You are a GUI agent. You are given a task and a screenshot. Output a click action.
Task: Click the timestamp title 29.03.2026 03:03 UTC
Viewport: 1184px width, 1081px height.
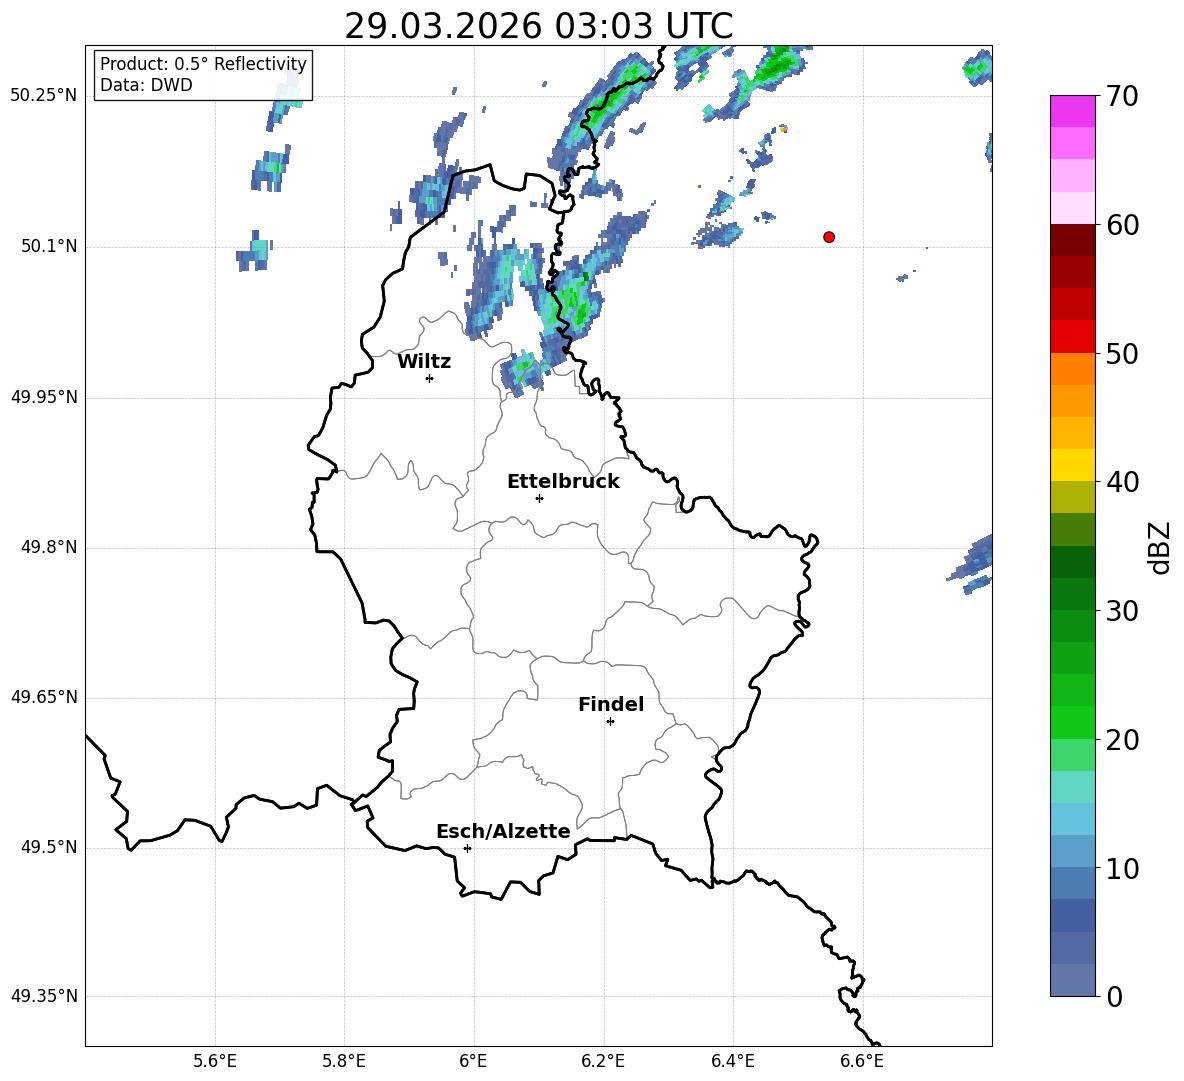(538, 26)
